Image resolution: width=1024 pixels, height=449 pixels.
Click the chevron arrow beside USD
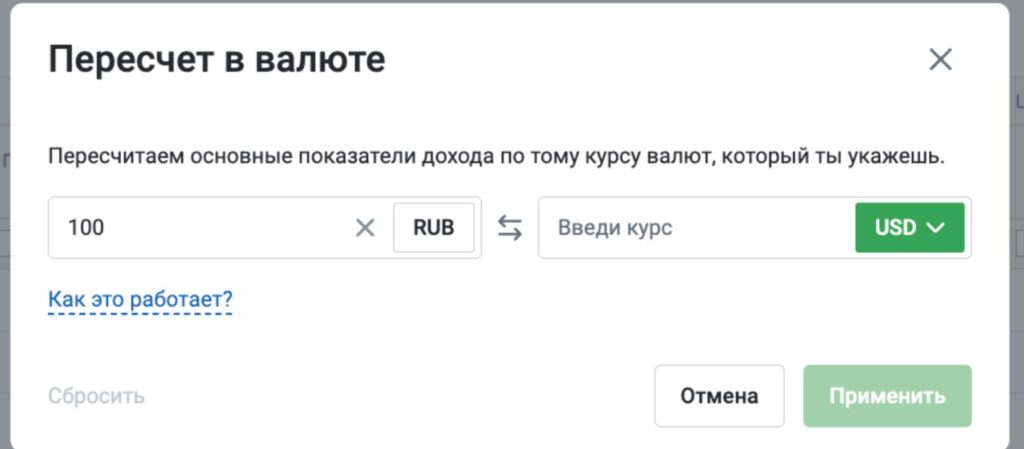pyautogui.click(x=937, y=228)
